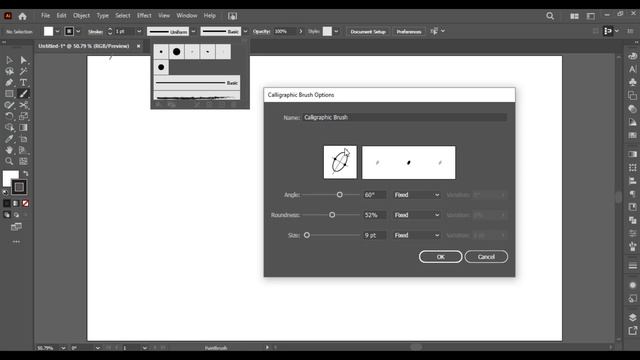640x360 pixels.
Task: Click the Size 9 pt value field
Action: click(374, 236)
